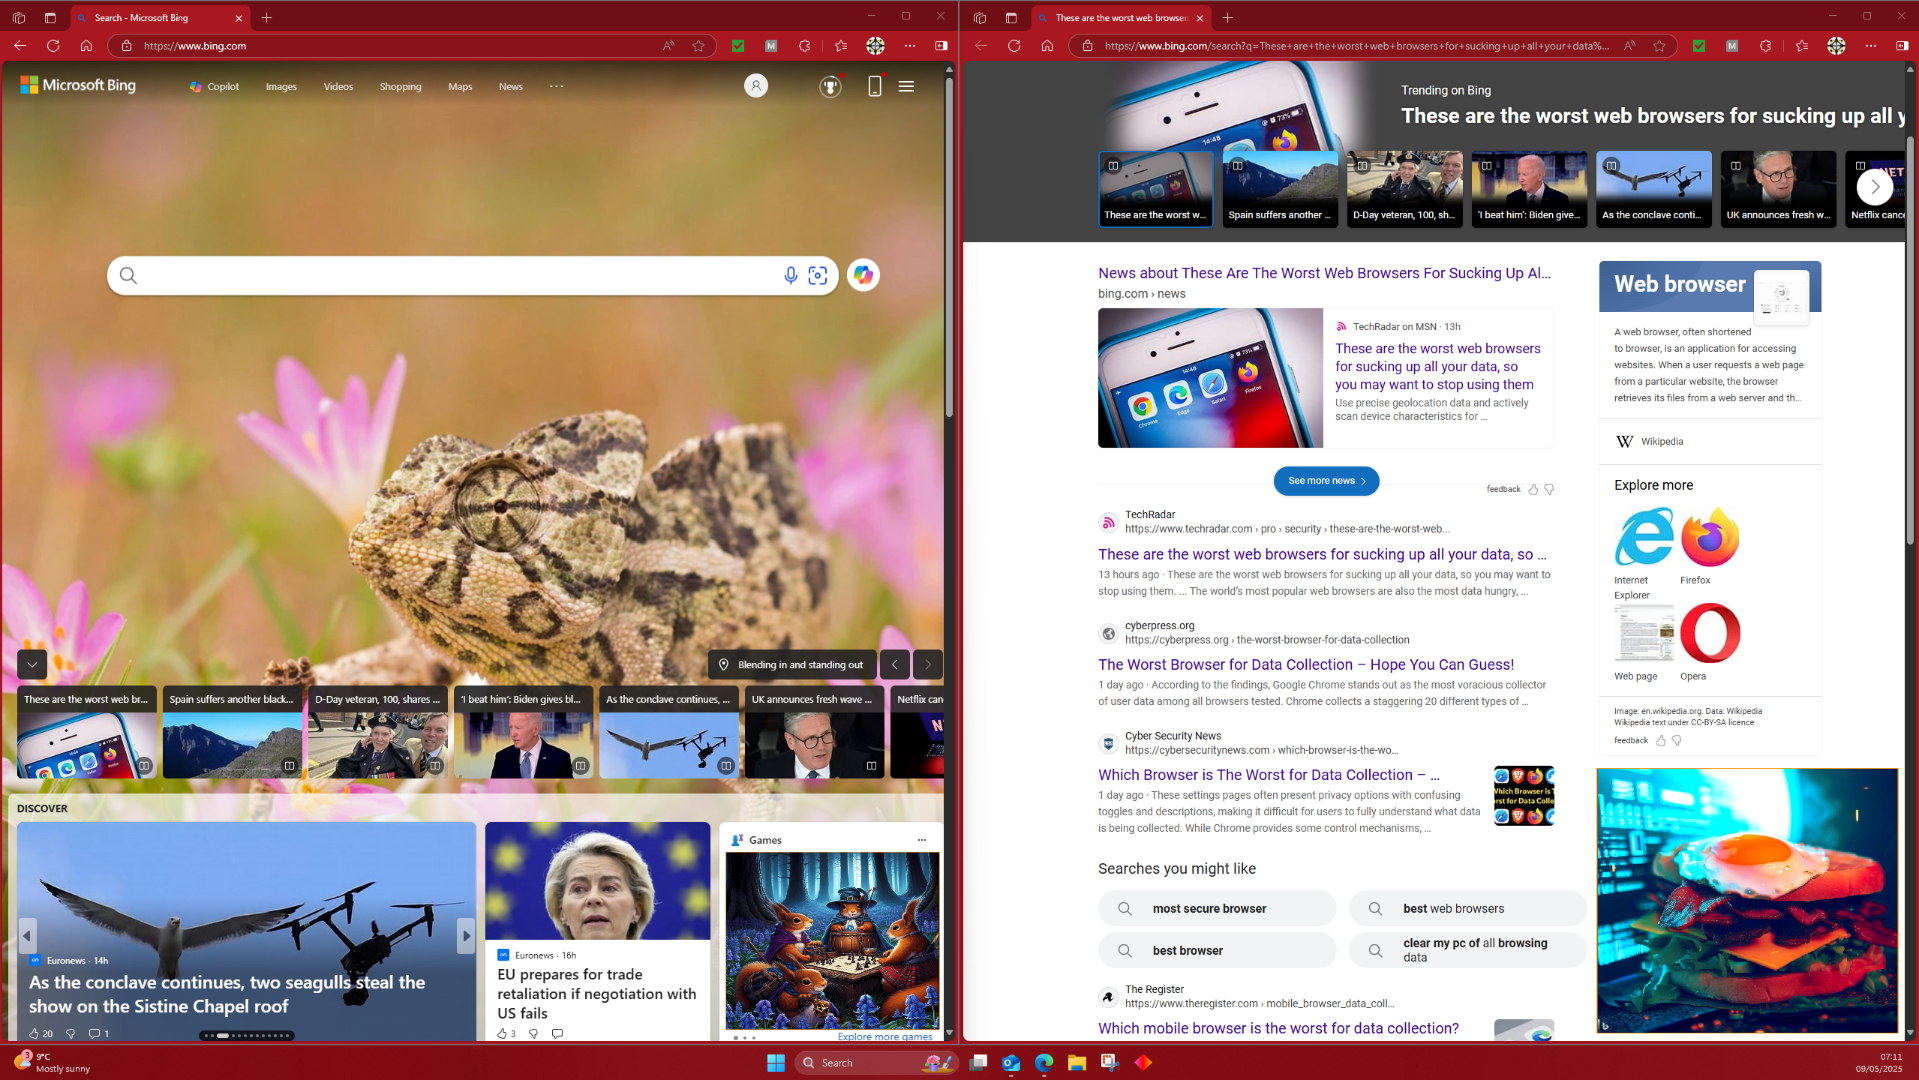Select Maps in Bing navigation
The image size is (1919, 1080).
click(x=460, y=87)
